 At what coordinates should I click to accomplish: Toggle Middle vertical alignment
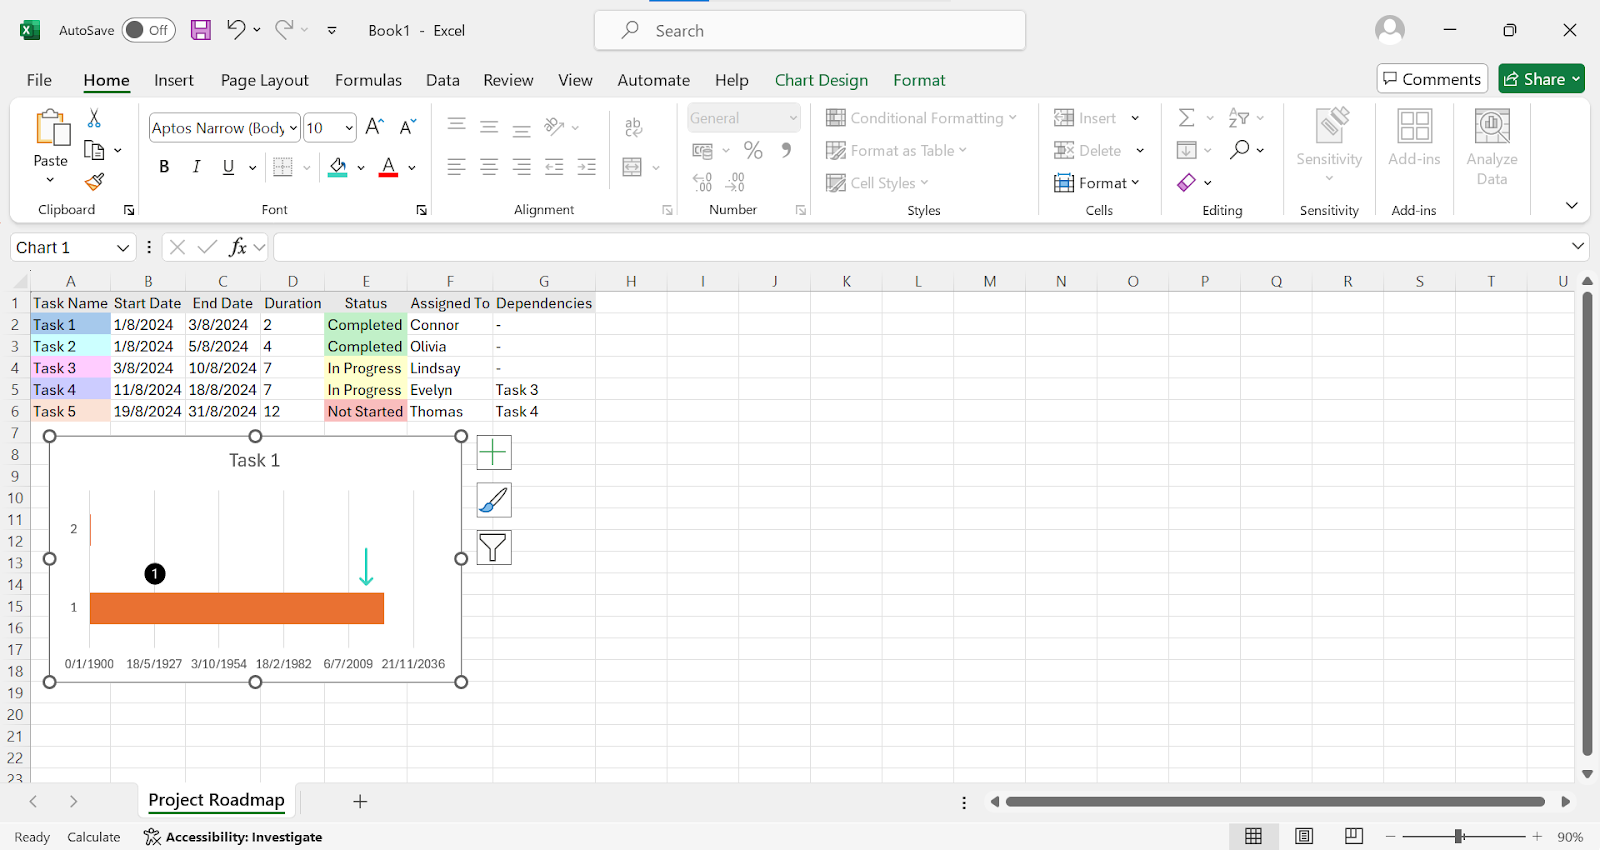pyautogui.click(x=489, y=127)
